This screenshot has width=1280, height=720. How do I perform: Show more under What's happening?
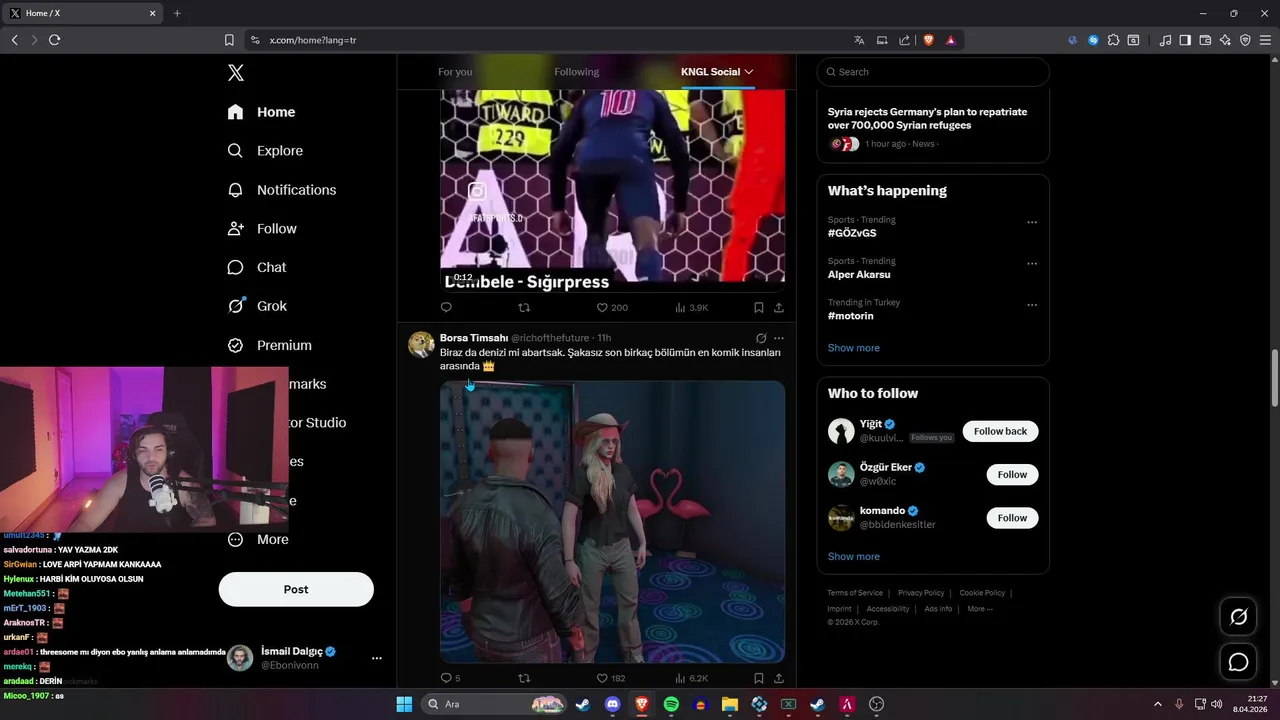pos(854,348)
